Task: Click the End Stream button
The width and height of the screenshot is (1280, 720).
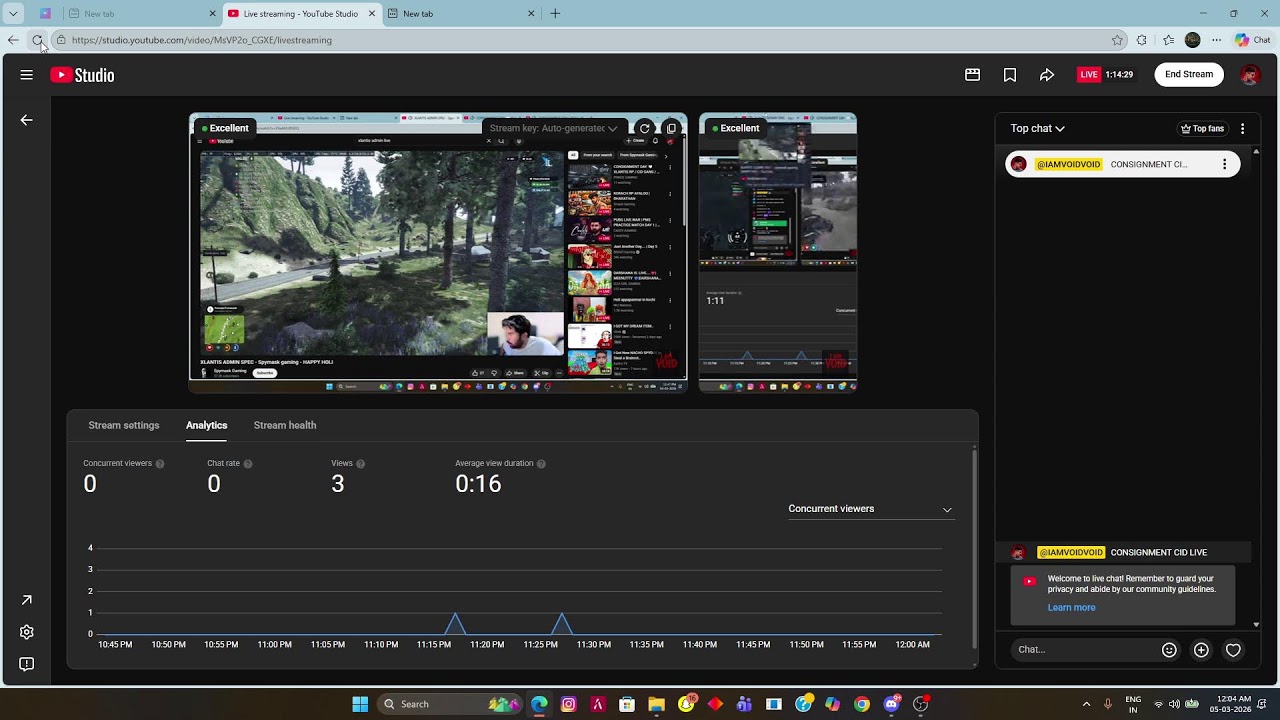Action: click(1189, 75)
